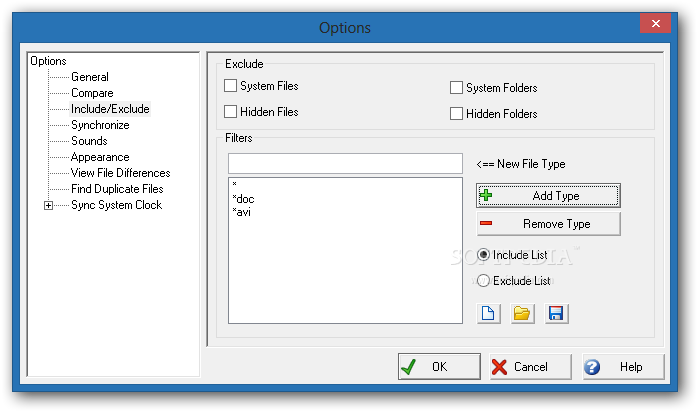The image size is (698, 412).
Task: Select the *avi filter entry
Action: point(241,212)
